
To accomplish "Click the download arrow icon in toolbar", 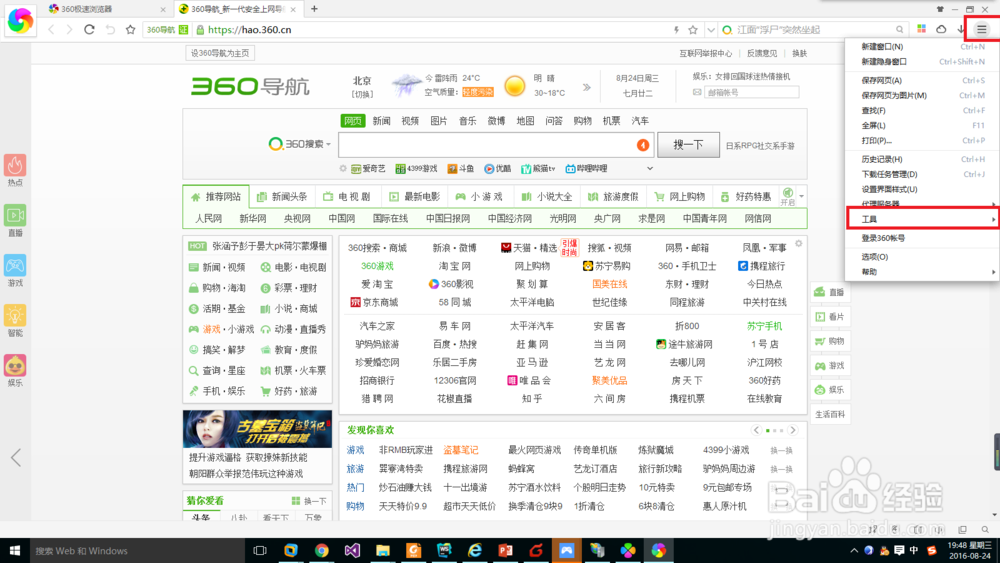I will click(x=960, y=29).
